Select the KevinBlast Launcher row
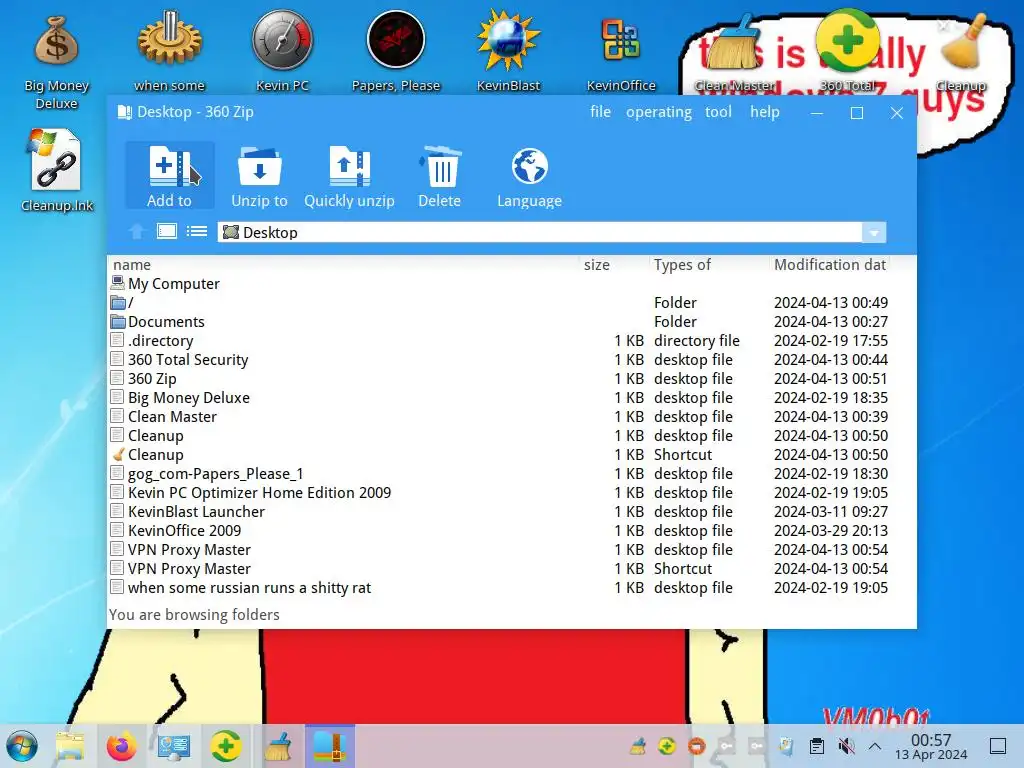 [x=500, y=511]
